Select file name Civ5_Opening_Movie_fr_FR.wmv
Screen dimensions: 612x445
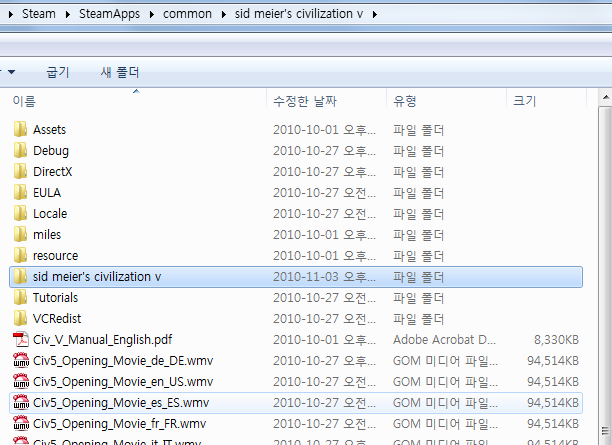point(119,424)
